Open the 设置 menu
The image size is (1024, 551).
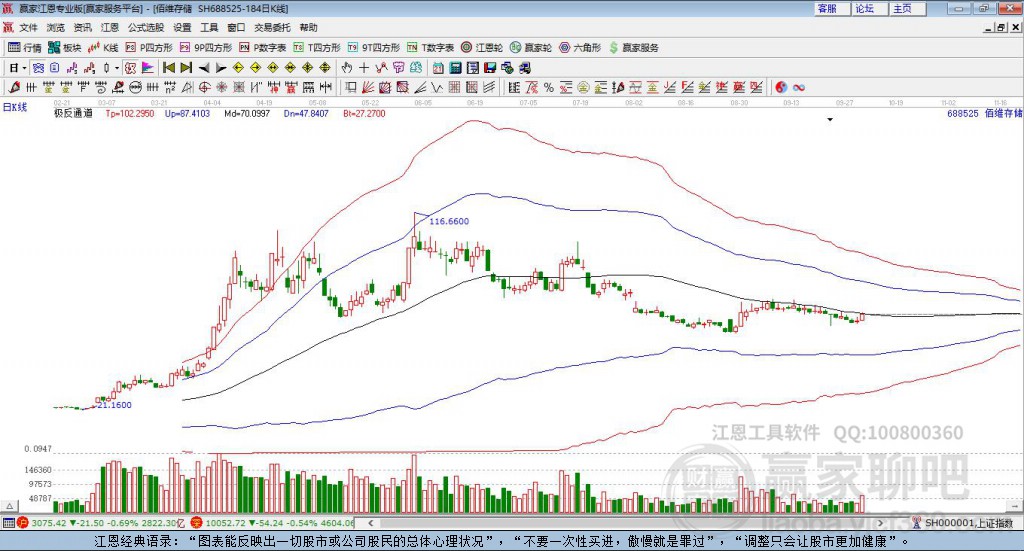pyautogui.click(x=182, y=27)
